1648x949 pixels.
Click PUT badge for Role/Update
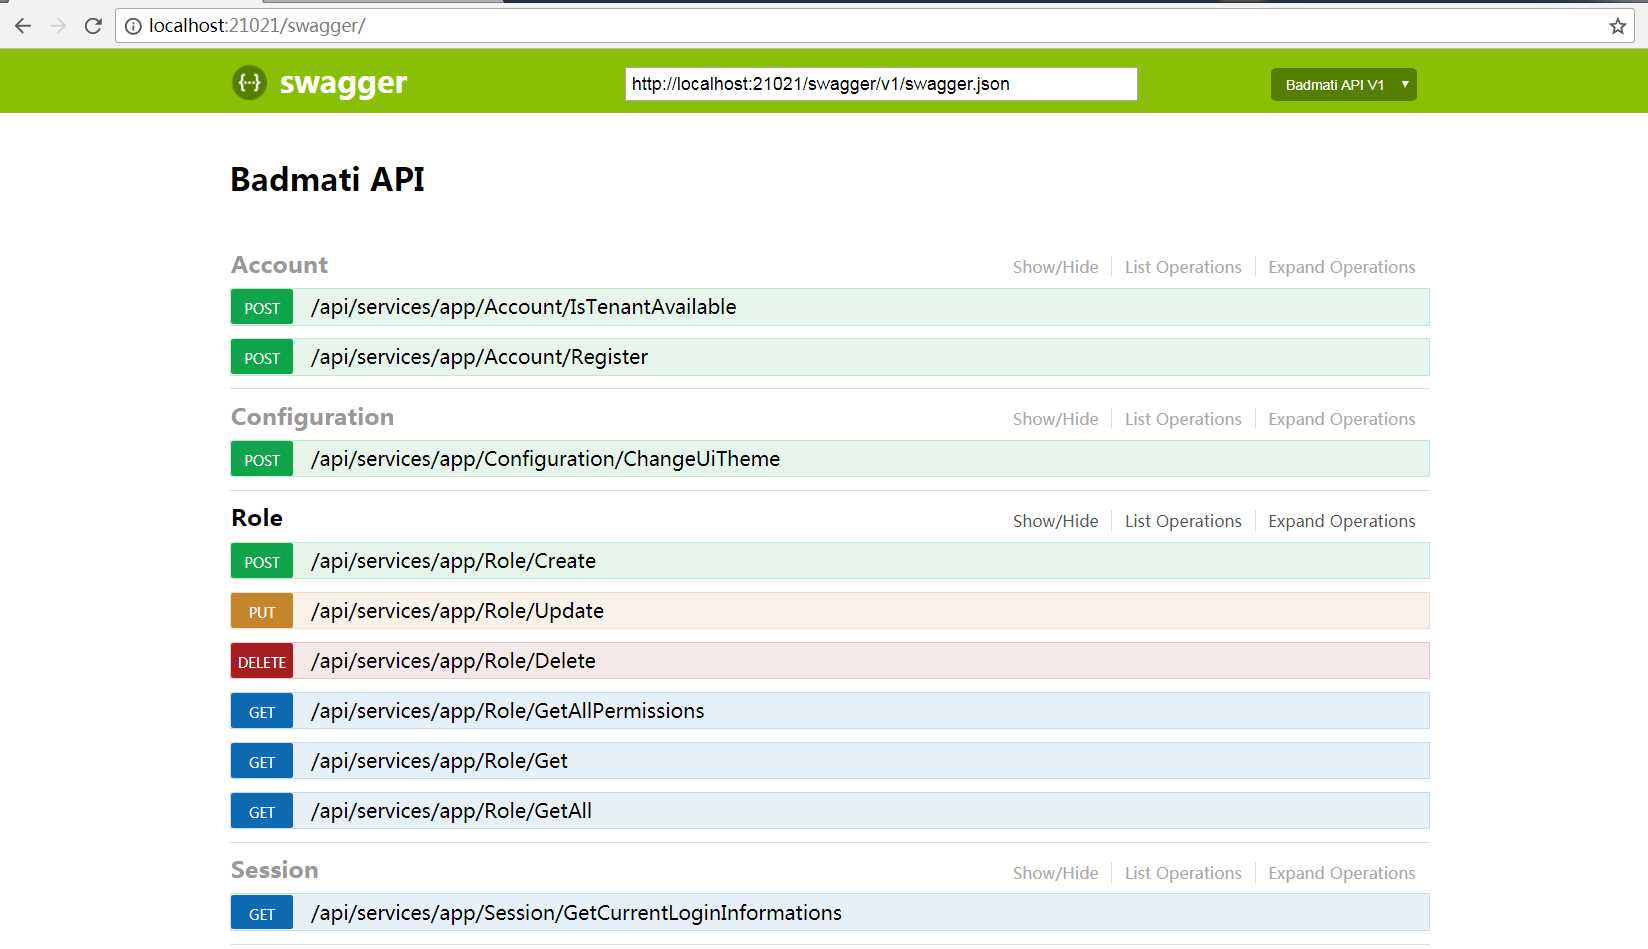[262, 612]
